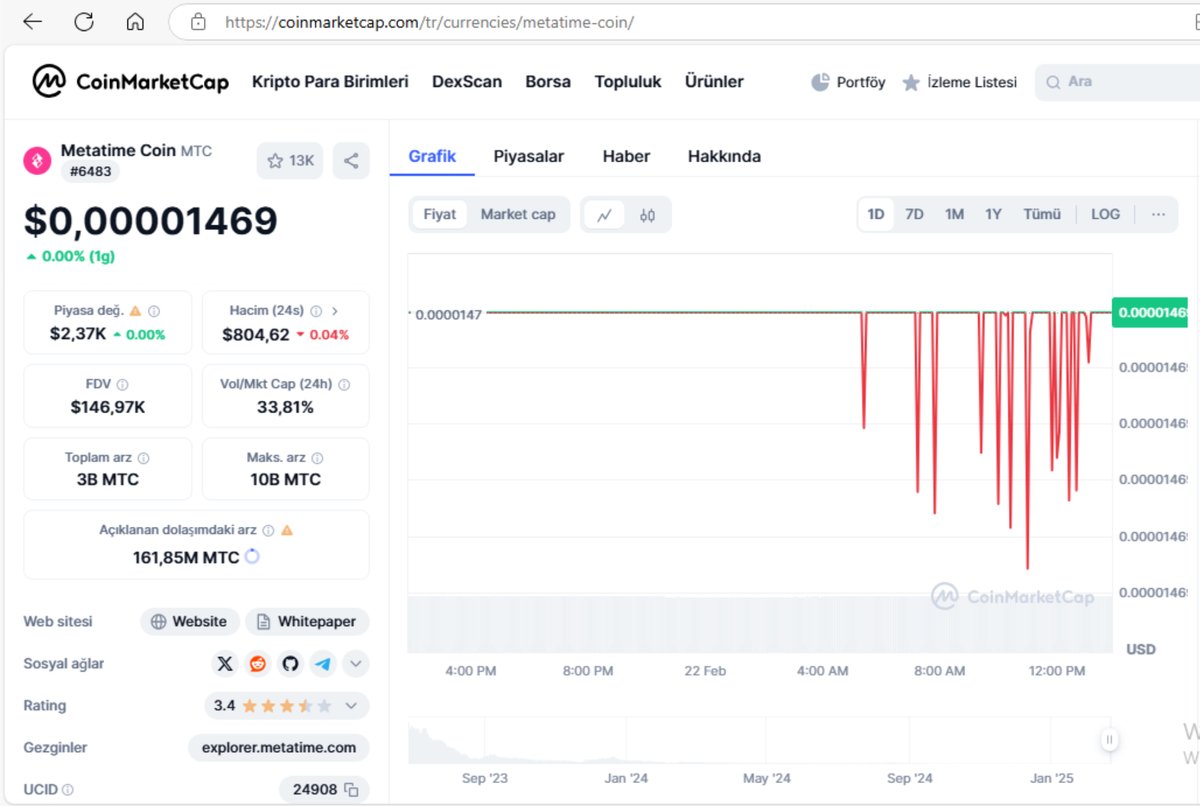The width and height of the screenshot is (1200, 806).
Task: Click the share icon button
Action: click(x=351, y=160)
